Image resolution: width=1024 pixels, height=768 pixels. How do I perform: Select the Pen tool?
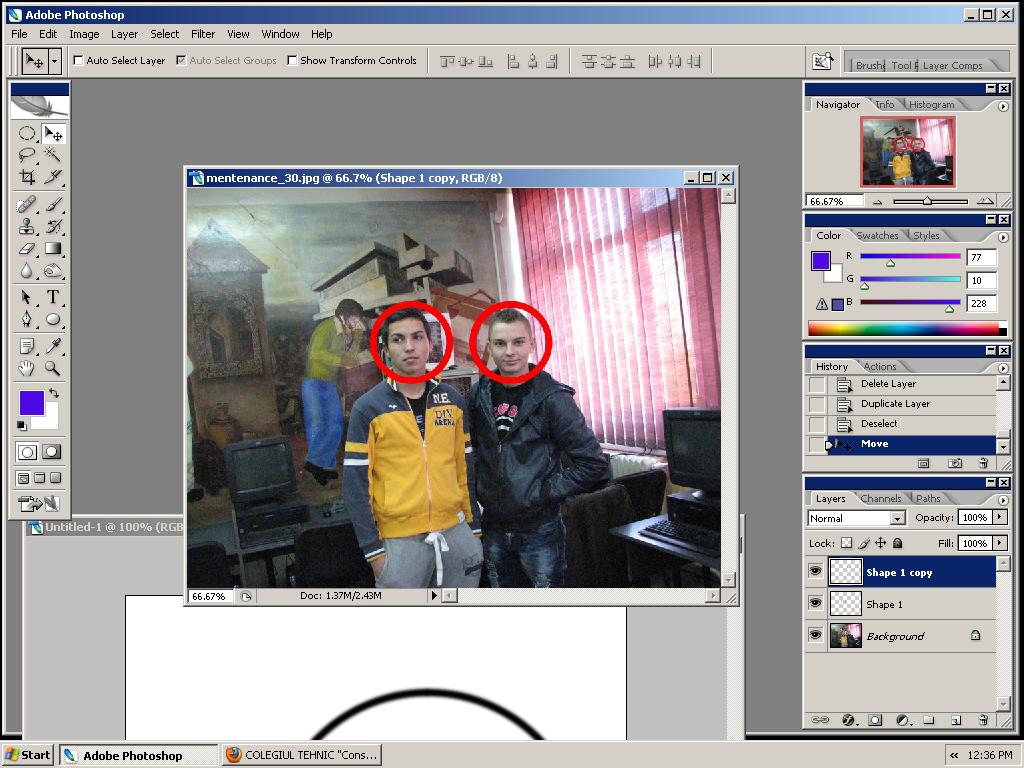coord(26,319)
